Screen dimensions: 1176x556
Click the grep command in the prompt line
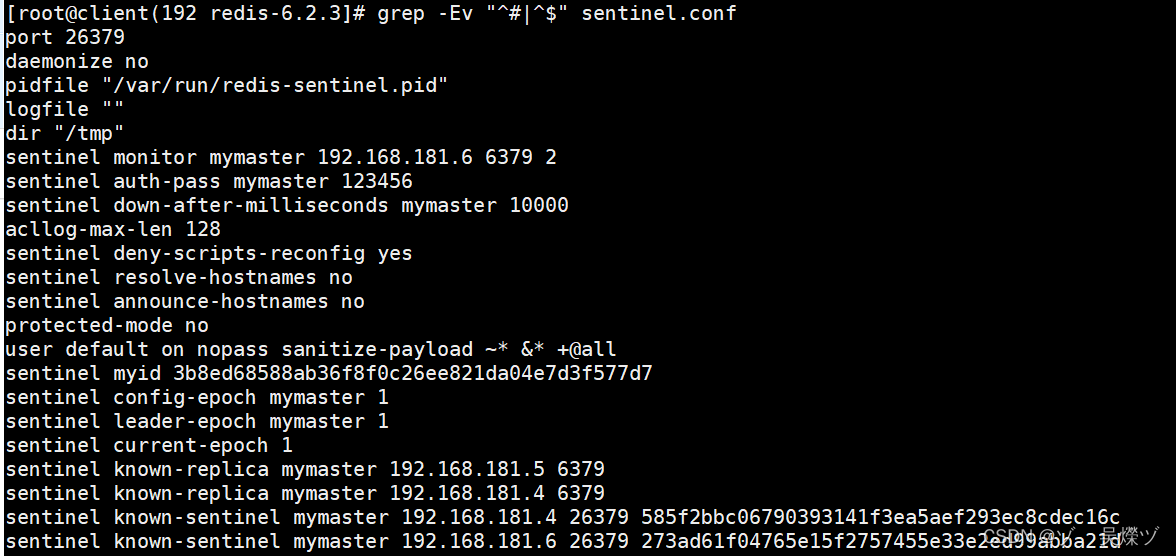[x=557, y=14]
